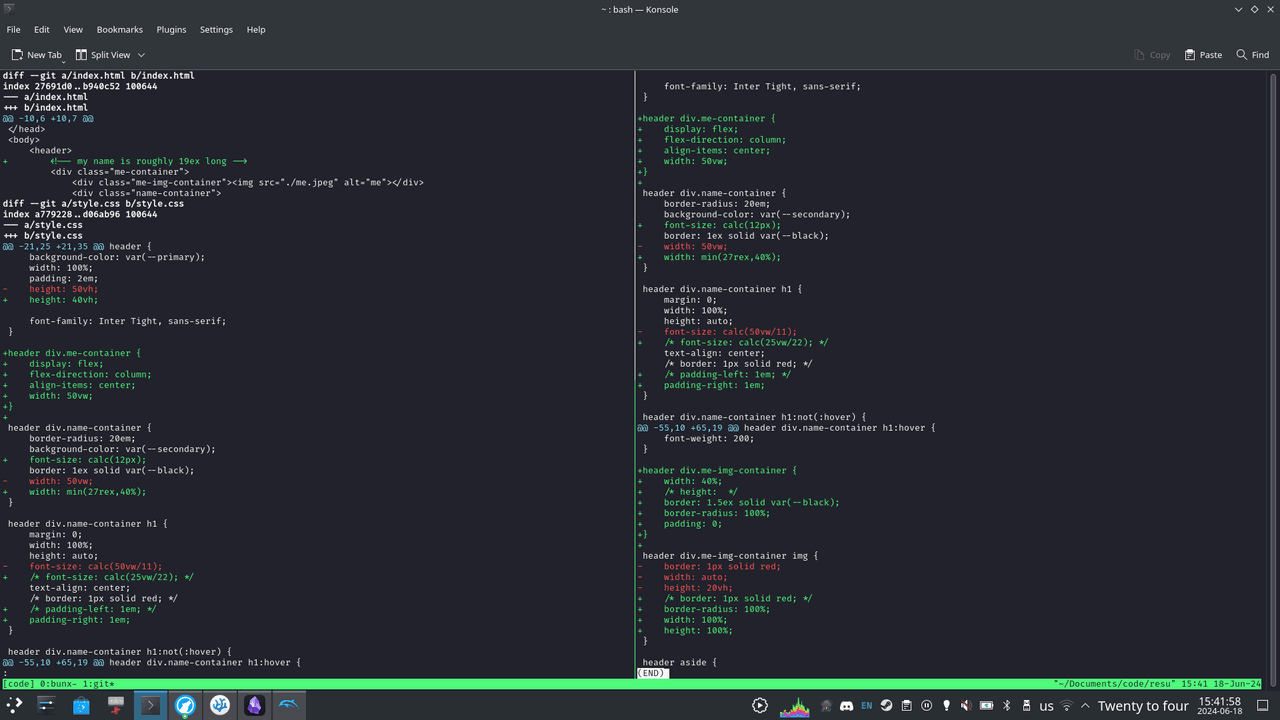
Task: Click the New Tab toolbar button
Action: pyautogui.click(x=37, y=55)
